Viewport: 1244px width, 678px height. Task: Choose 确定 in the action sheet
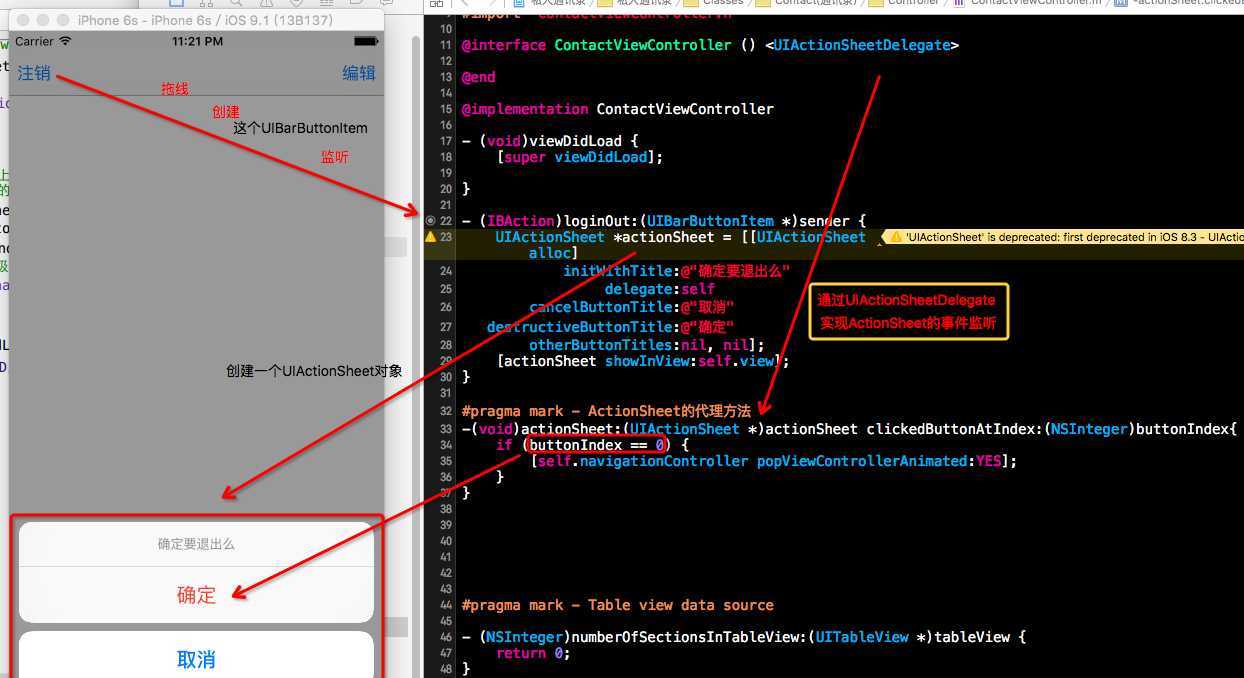pyautogui.click(x=196, y=595)
